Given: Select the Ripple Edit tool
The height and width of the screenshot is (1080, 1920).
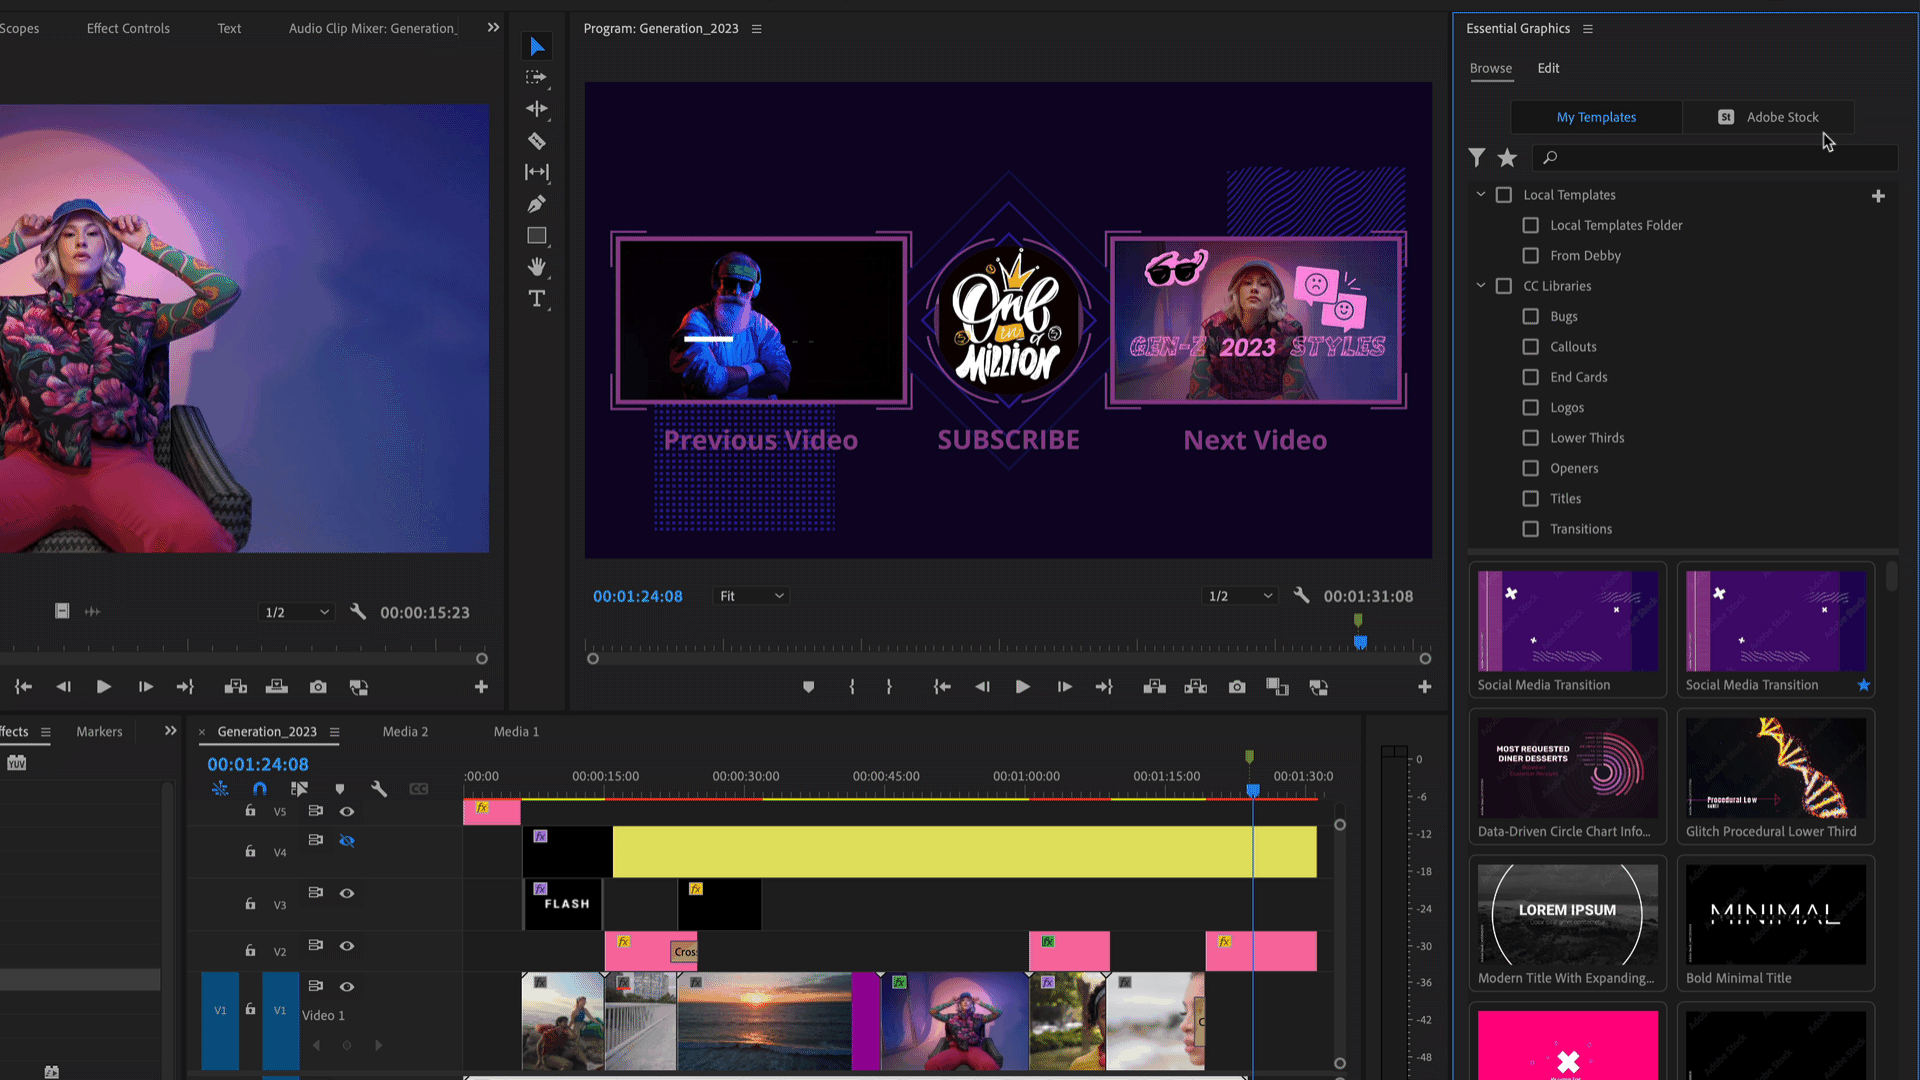Looking at the screenshot, I should tap(537, 109).
